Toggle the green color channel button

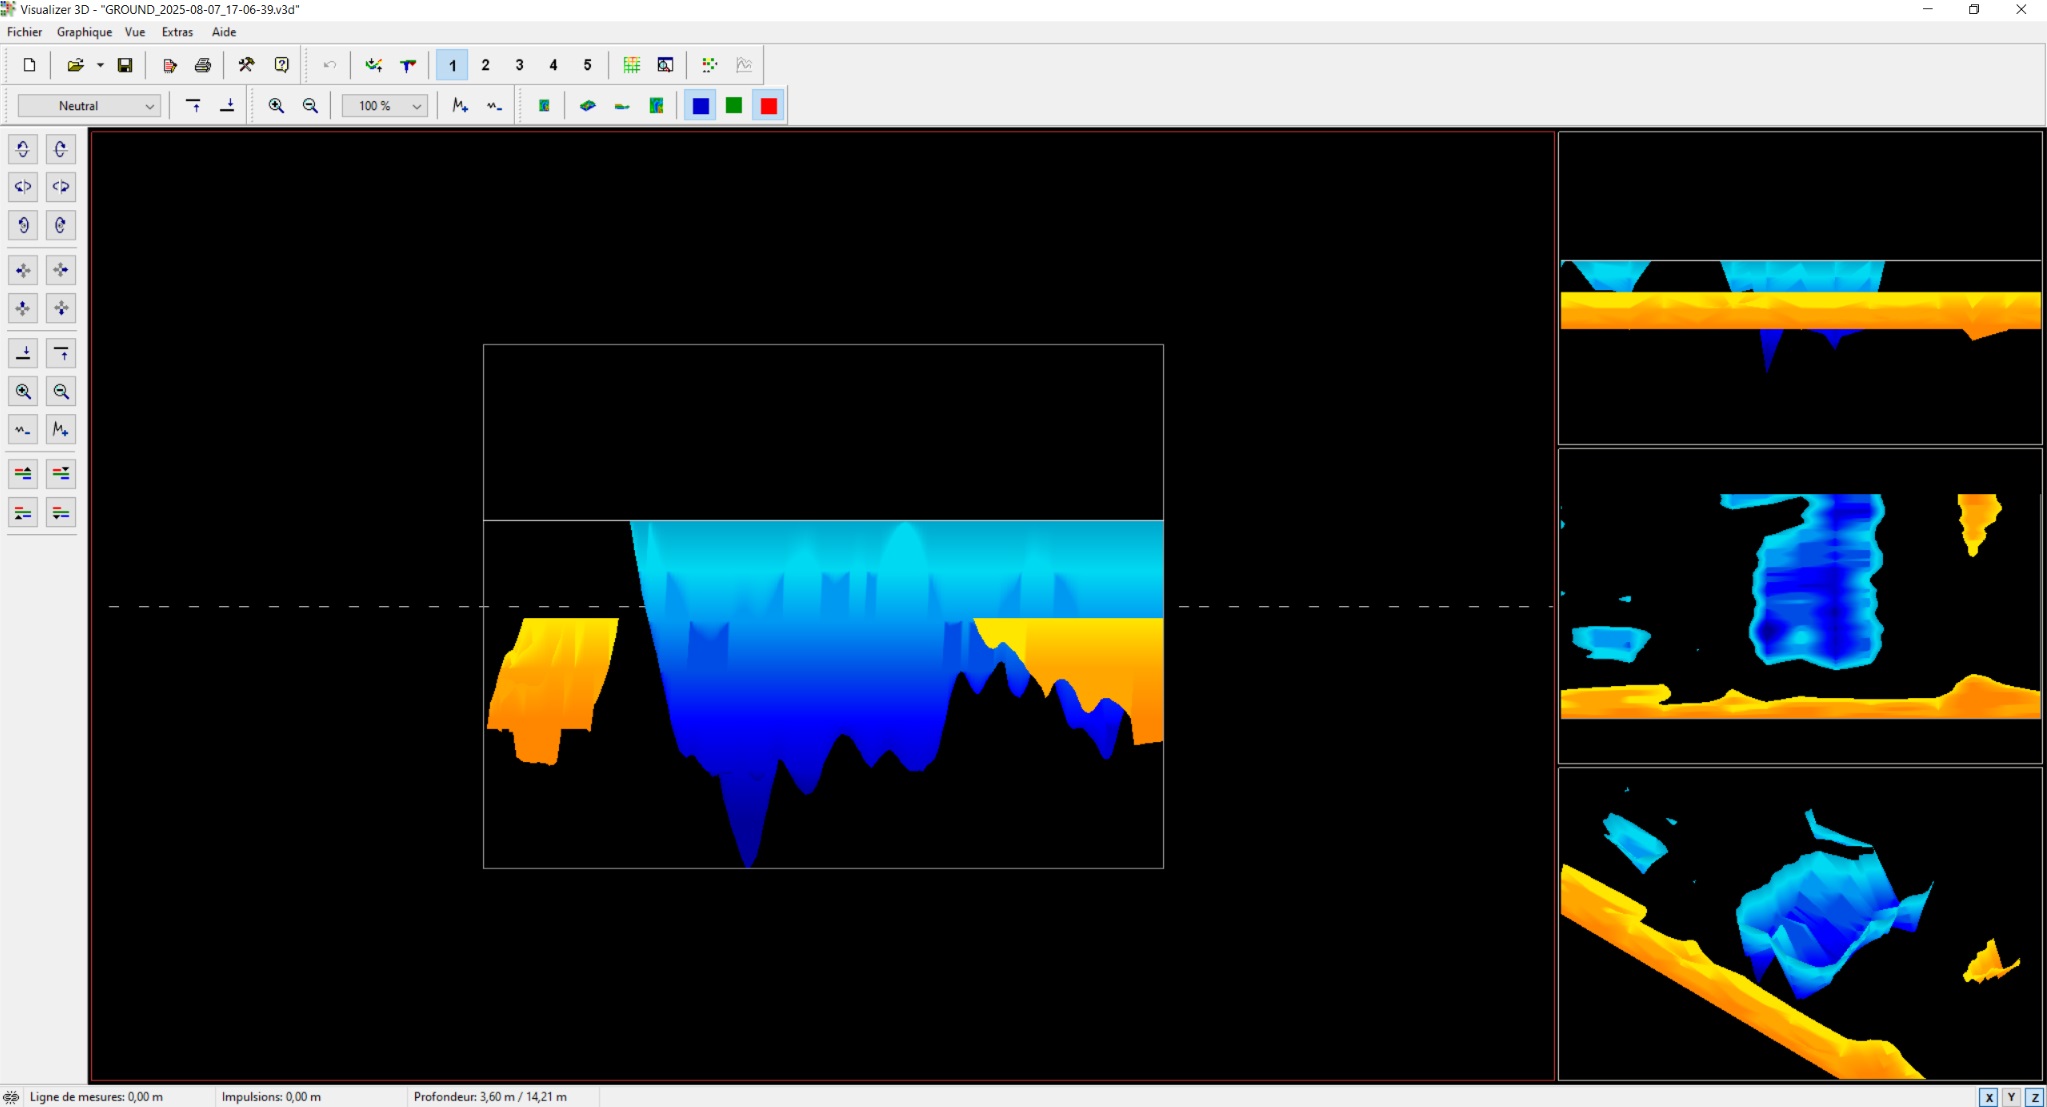pyautogui.click(x=734, y=105)
